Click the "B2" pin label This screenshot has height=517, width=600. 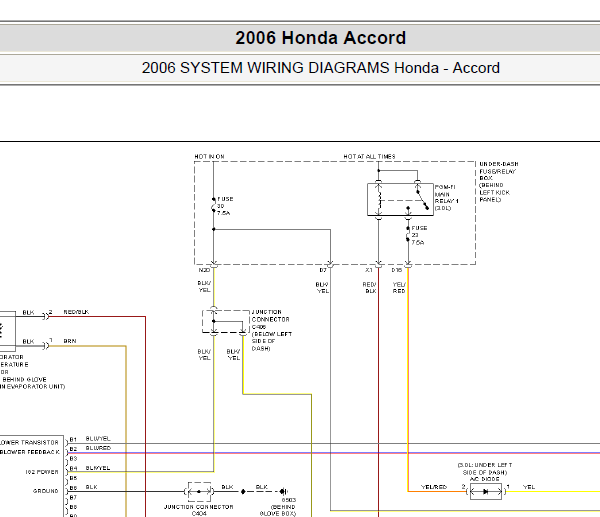click(x=73, y=449)
